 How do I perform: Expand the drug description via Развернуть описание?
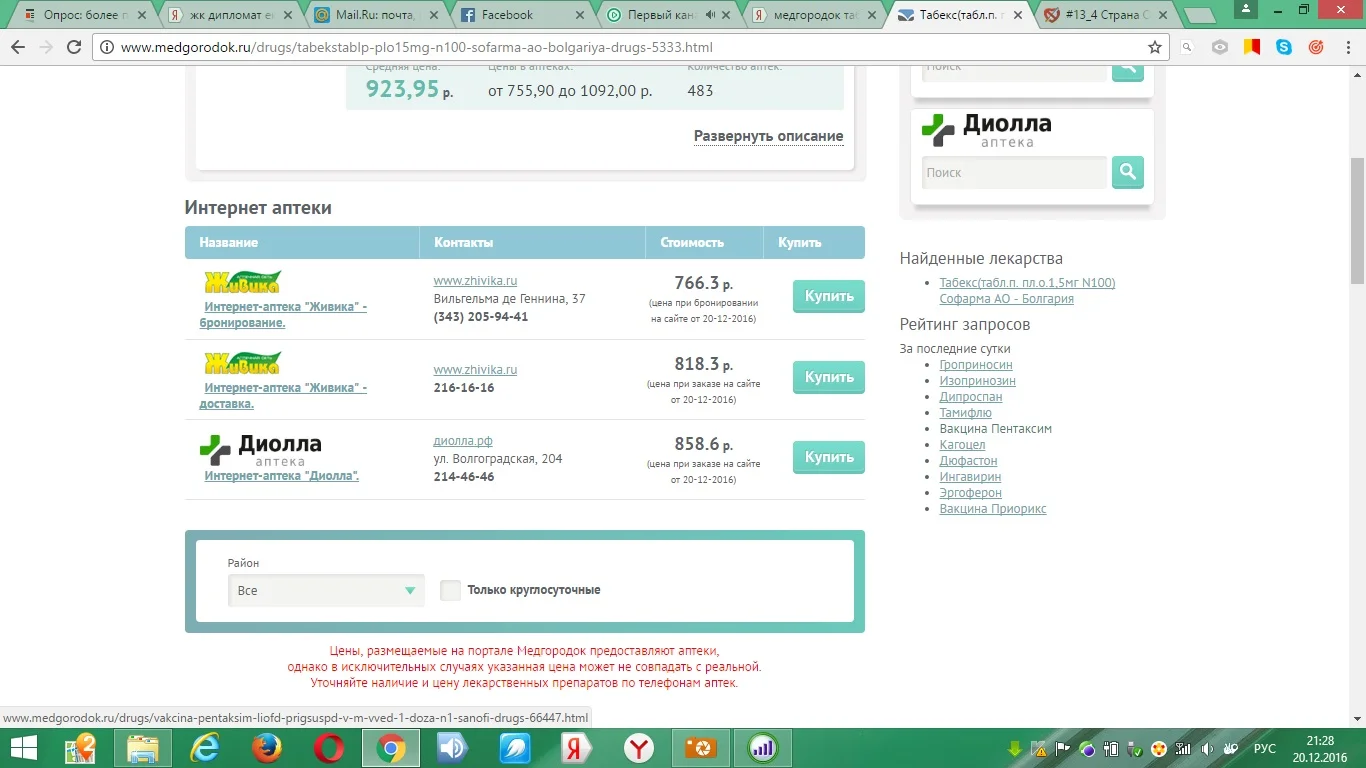(768, 136)
